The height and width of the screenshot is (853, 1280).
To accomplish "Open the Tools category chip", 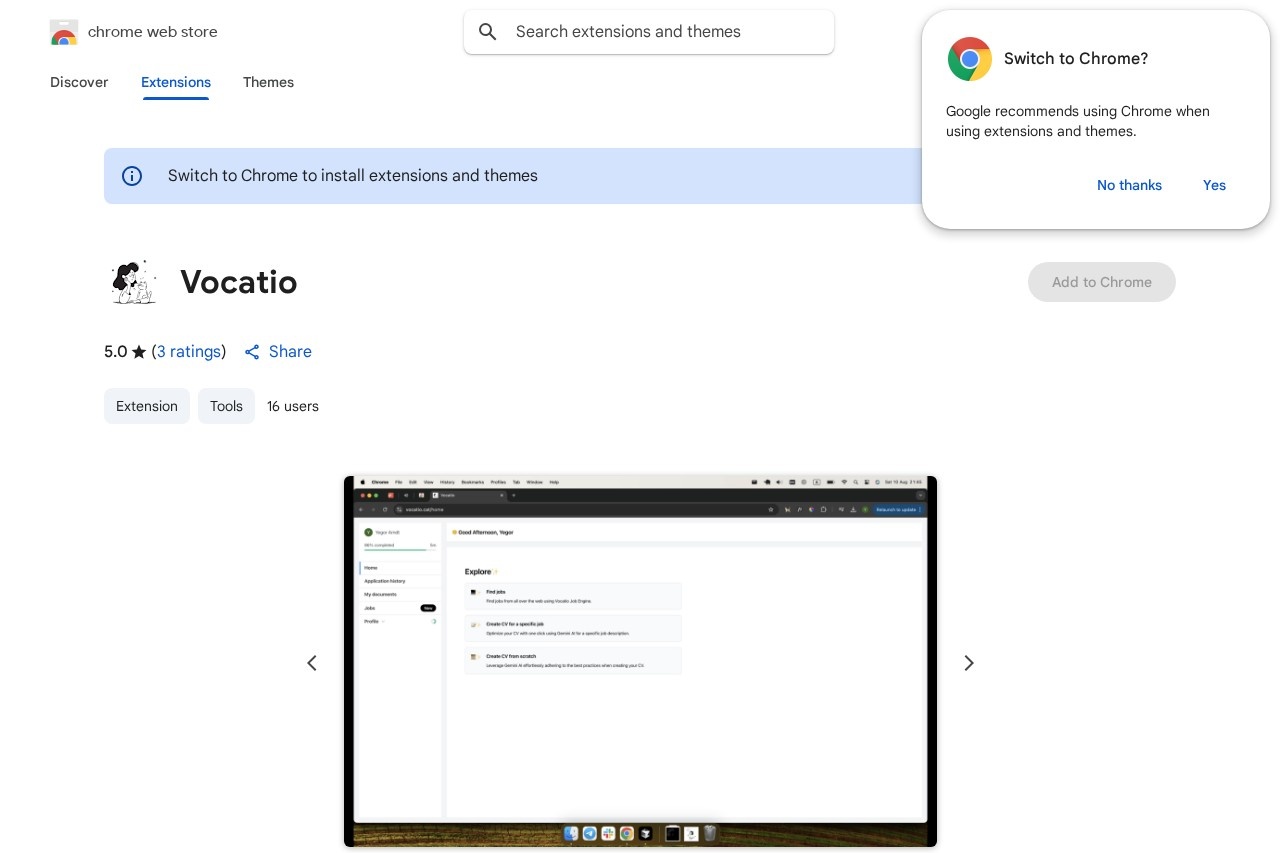I will tap(226, 406).
